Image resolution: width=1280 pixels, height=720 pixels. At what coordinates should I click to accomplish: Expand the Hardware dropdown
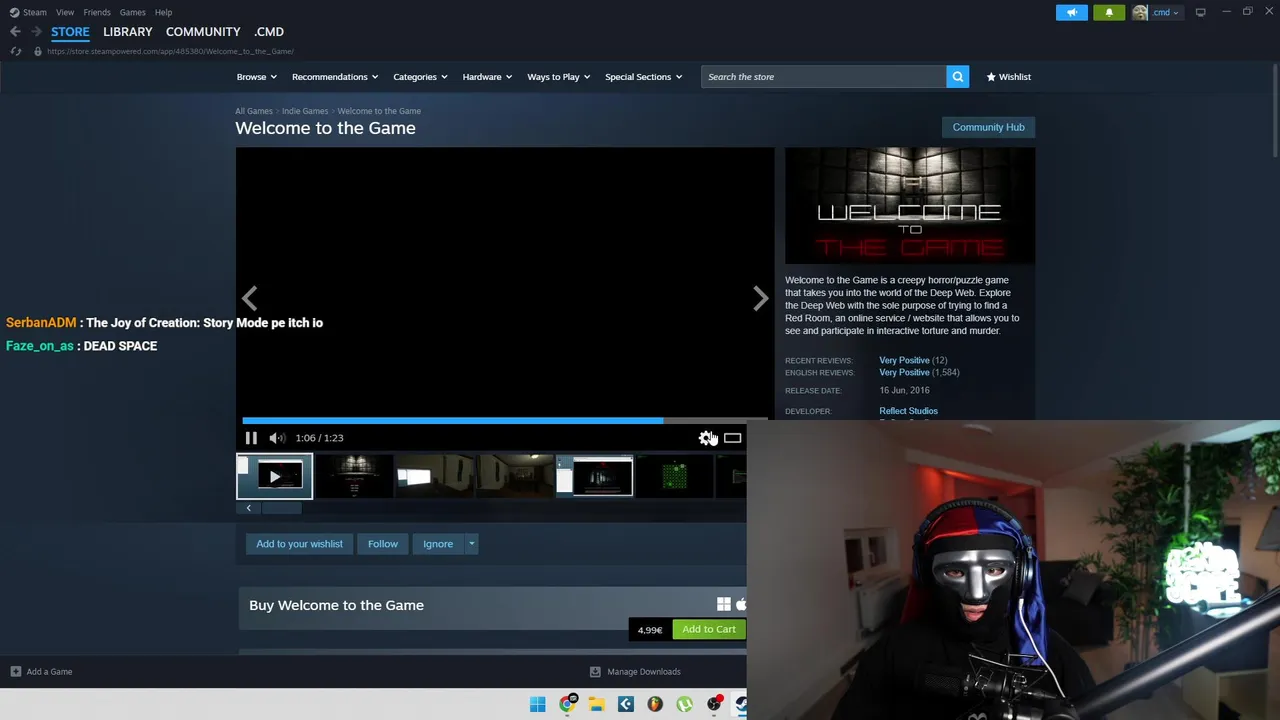[487, 77]
